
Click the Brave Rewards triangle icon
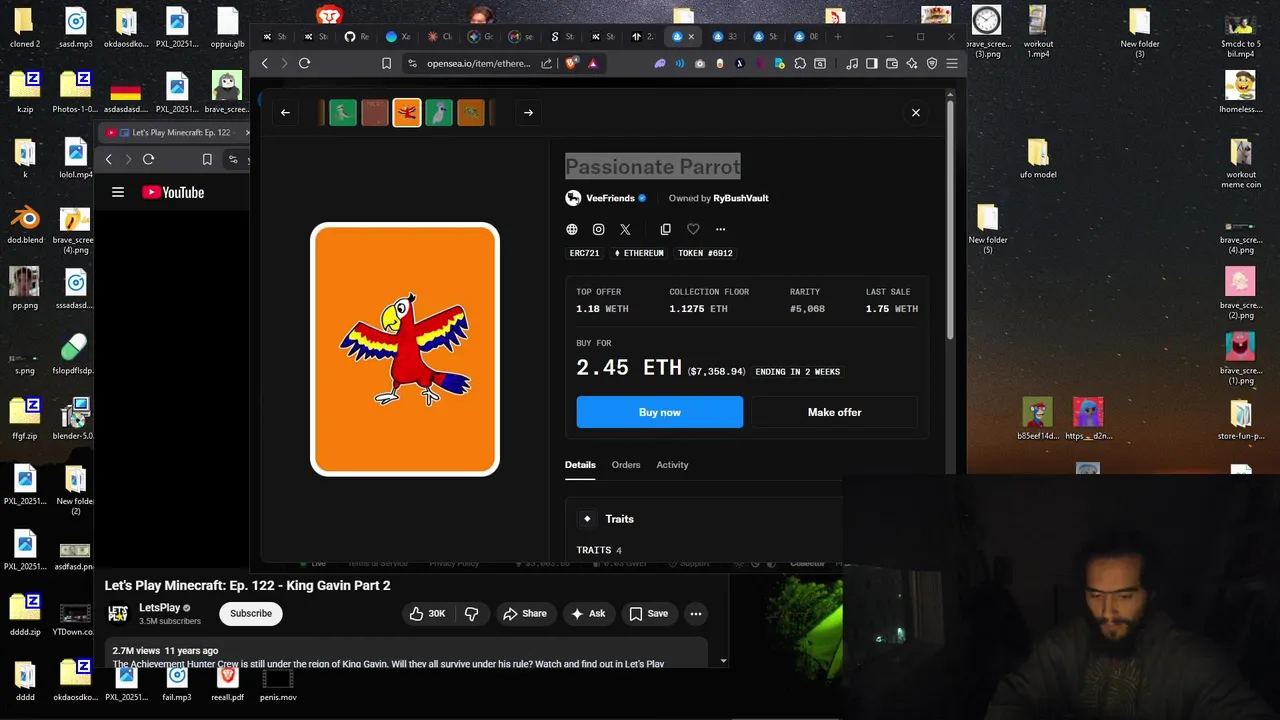pyautogui.click(x=593, y=63)
